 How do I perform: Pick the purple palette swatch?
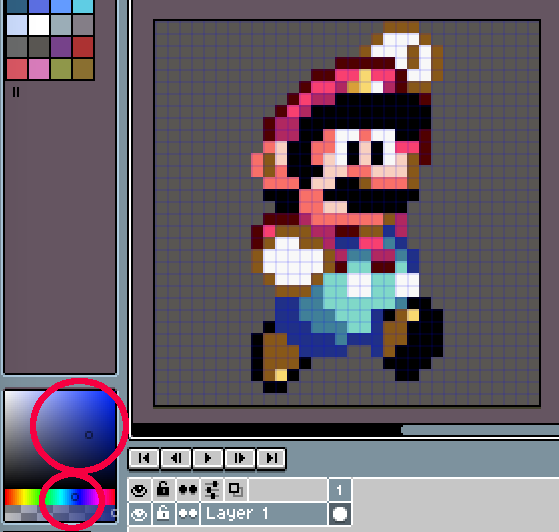61,47
